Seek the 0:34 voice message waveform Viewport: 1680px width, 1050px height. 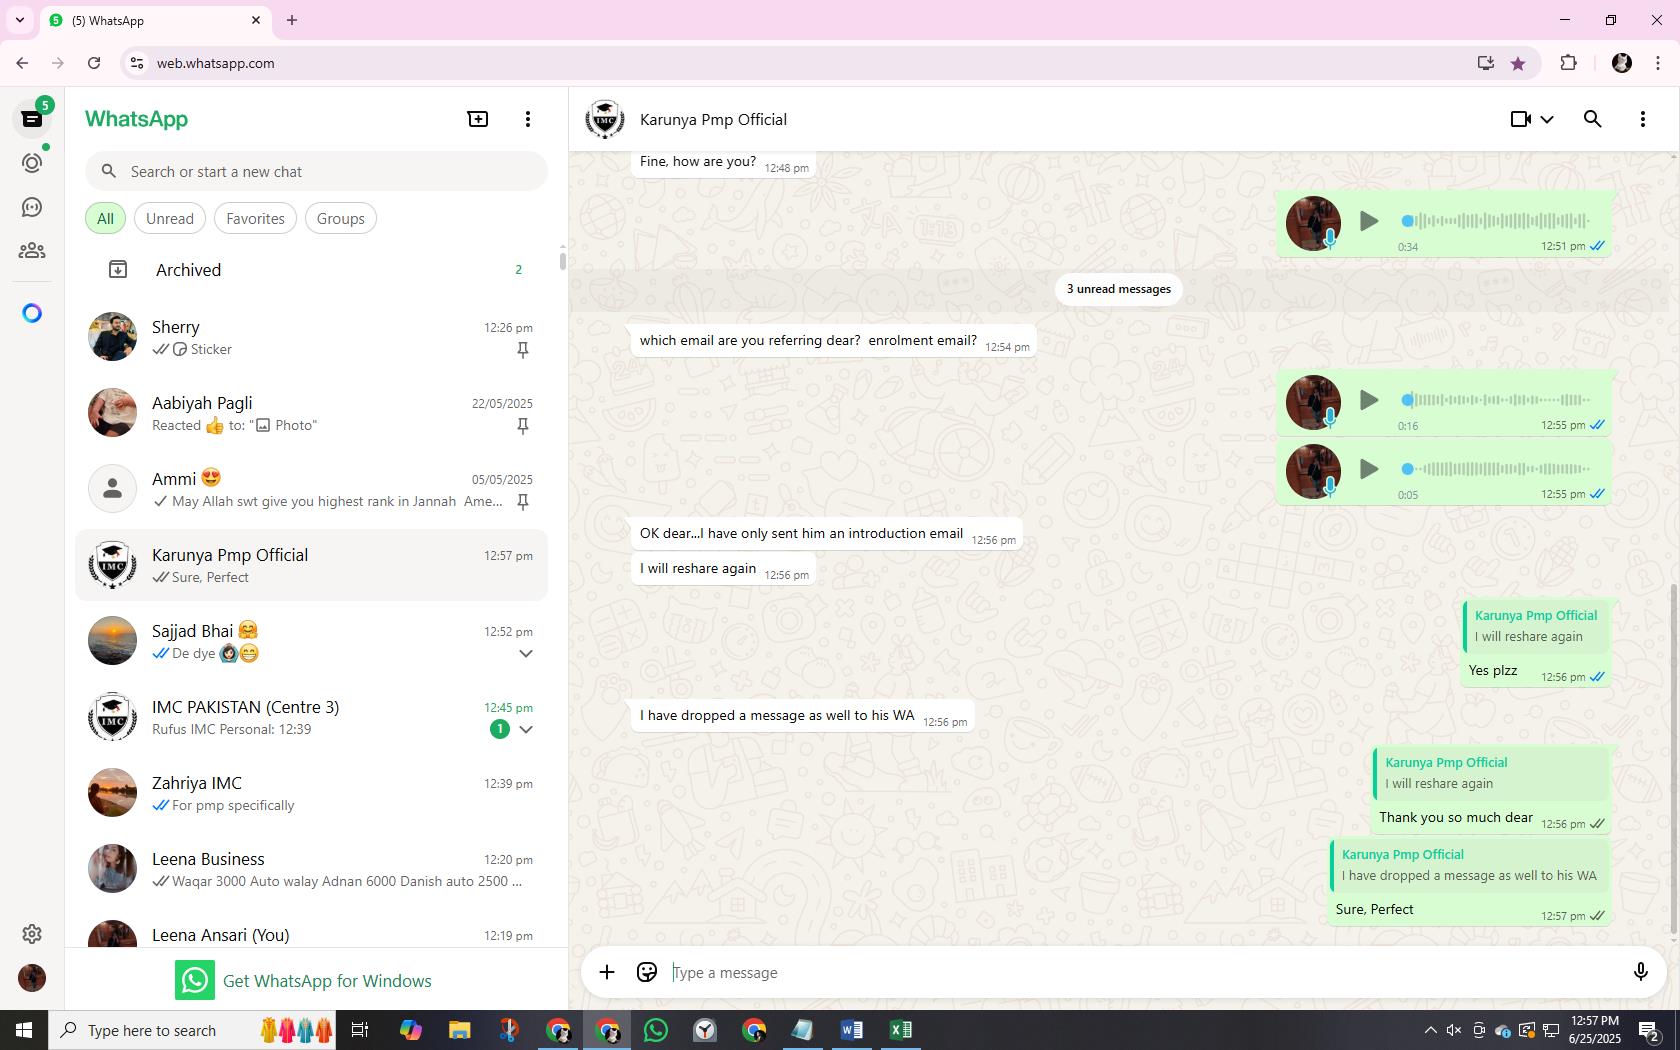tap(1496, 221)
